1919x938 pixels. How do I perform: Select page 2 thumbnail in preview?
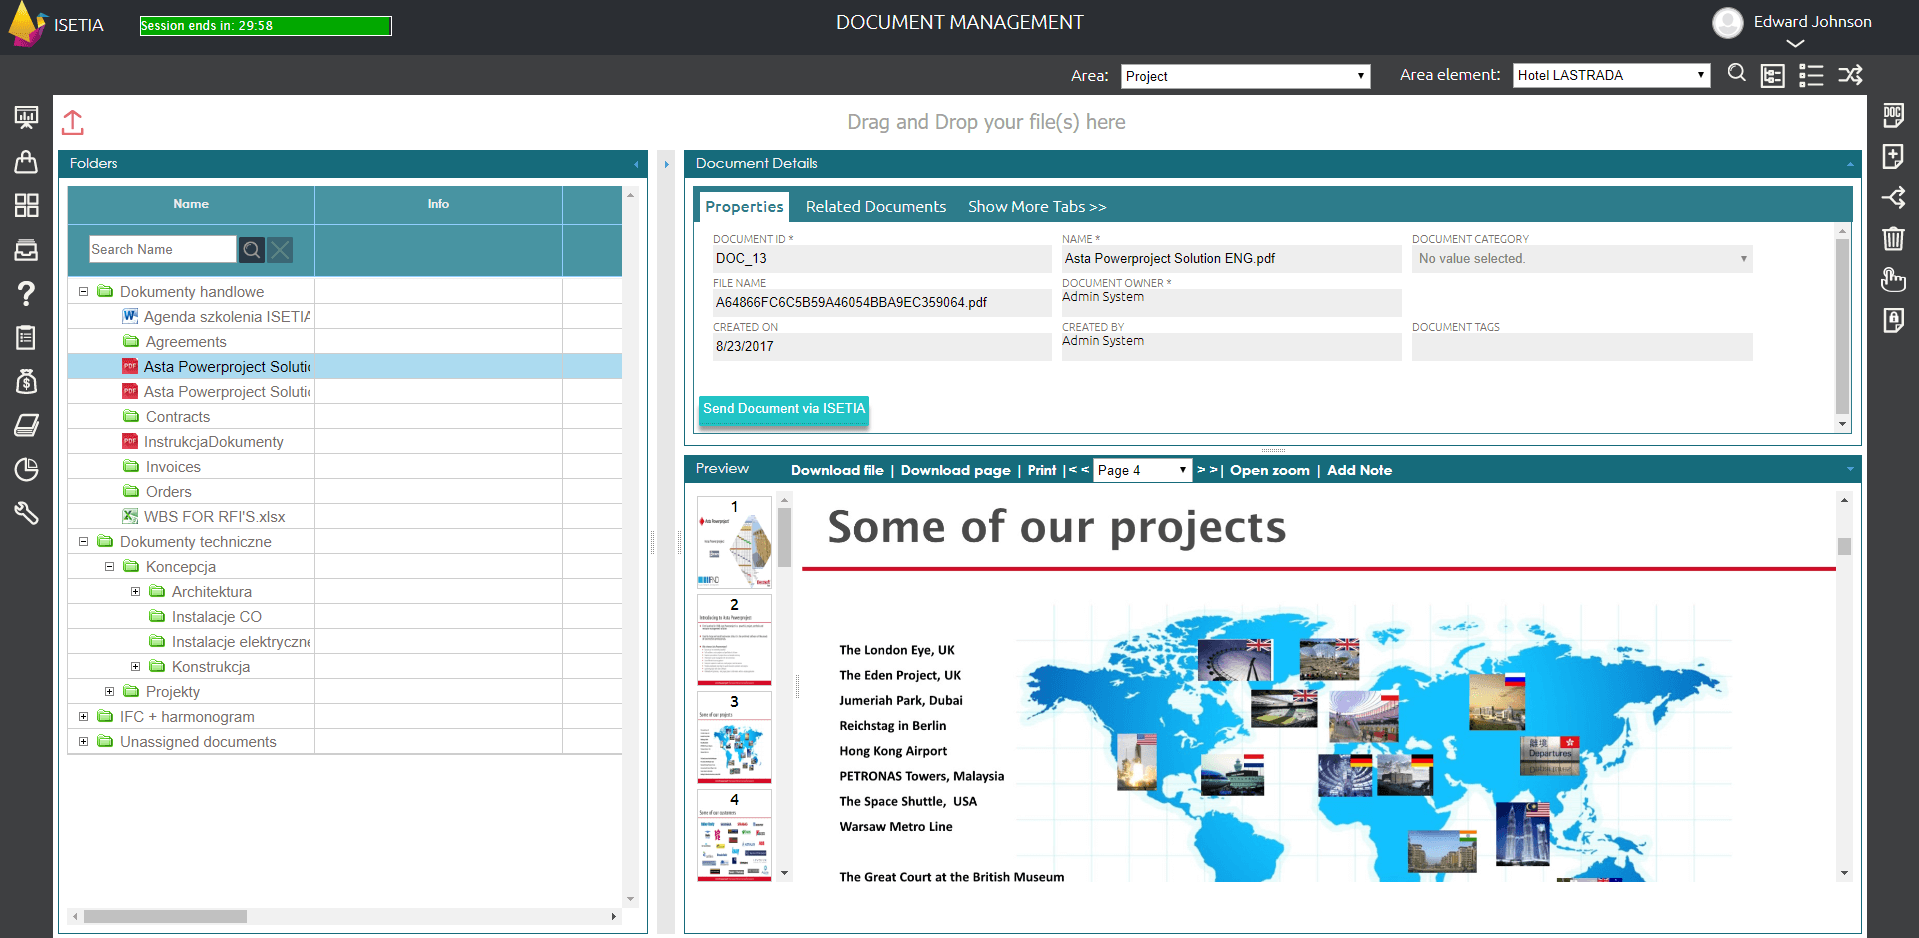click(734, 640)
